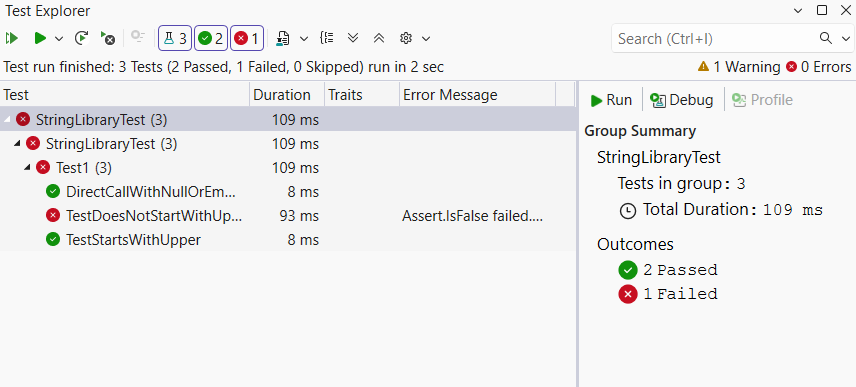Collapse the top StringLibraryTest (3) node

pyautogui.click(x=7, y=119)
